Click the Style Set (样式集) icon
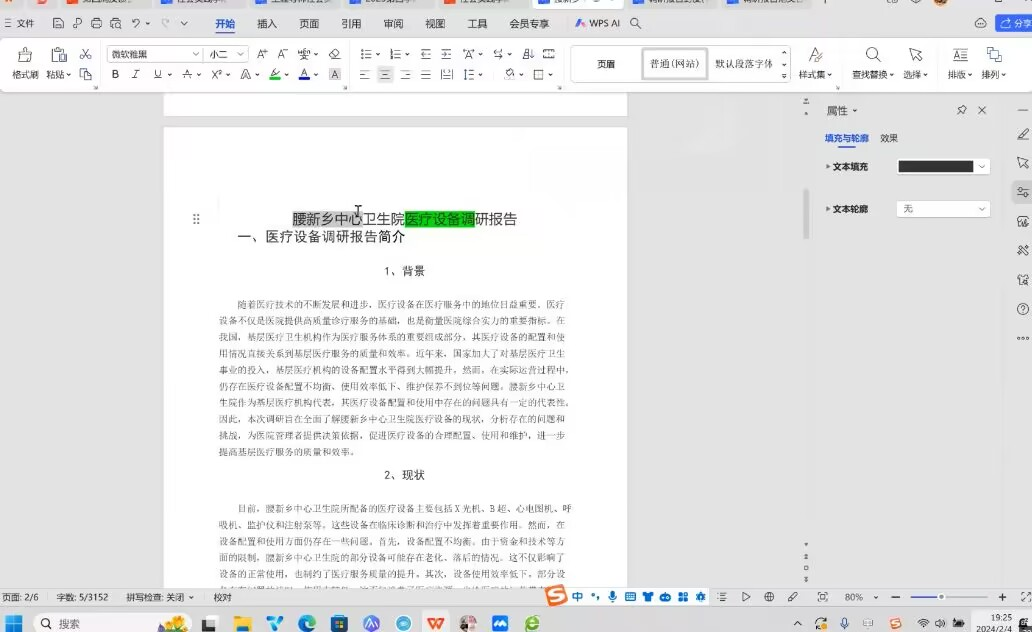This screenshot has height=632, width=1032. click(x=815, y=57)
